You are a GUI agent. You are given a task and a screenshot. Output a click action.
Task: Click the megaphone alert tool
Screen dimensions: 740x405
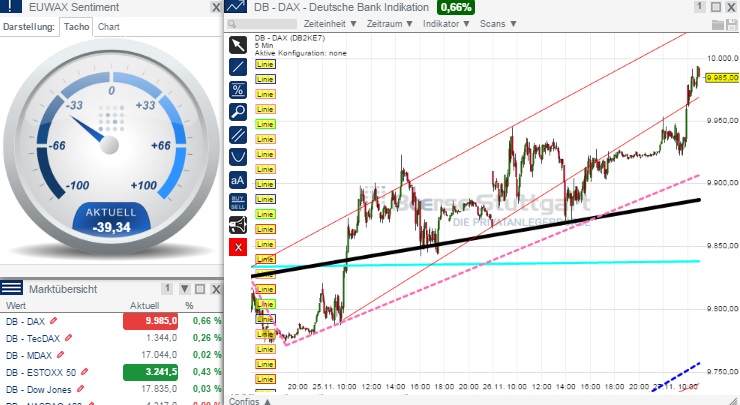(x=238, y=225)
